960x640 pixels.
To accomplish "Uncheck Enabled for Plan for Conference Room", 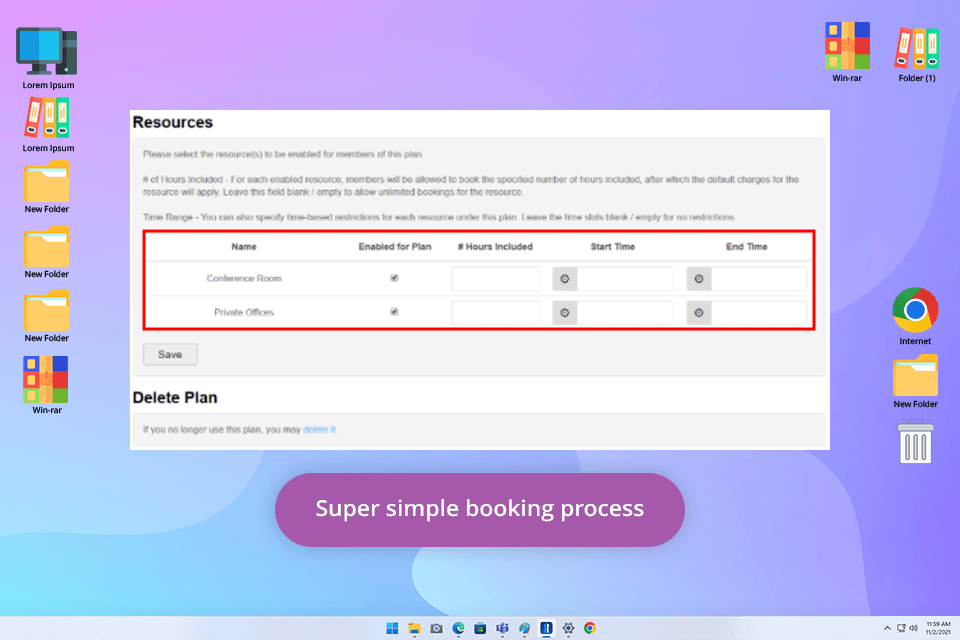I will (394, 278).
